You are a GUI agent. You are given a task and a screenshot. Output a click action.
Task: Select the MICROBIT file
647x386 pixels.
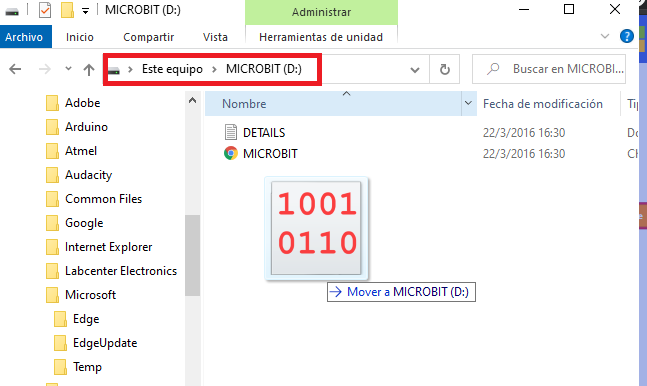pyautogui.click(x=270, y=154)
